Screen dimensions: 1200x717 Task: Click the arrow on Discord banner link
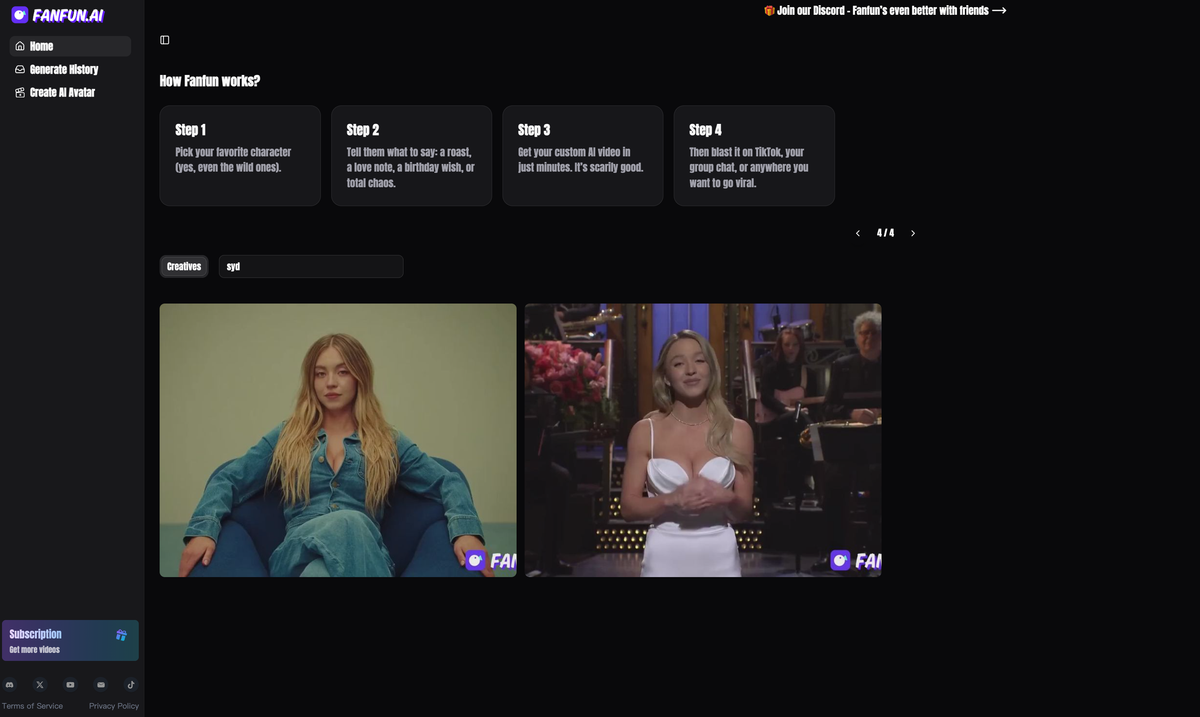coord(998,10)
